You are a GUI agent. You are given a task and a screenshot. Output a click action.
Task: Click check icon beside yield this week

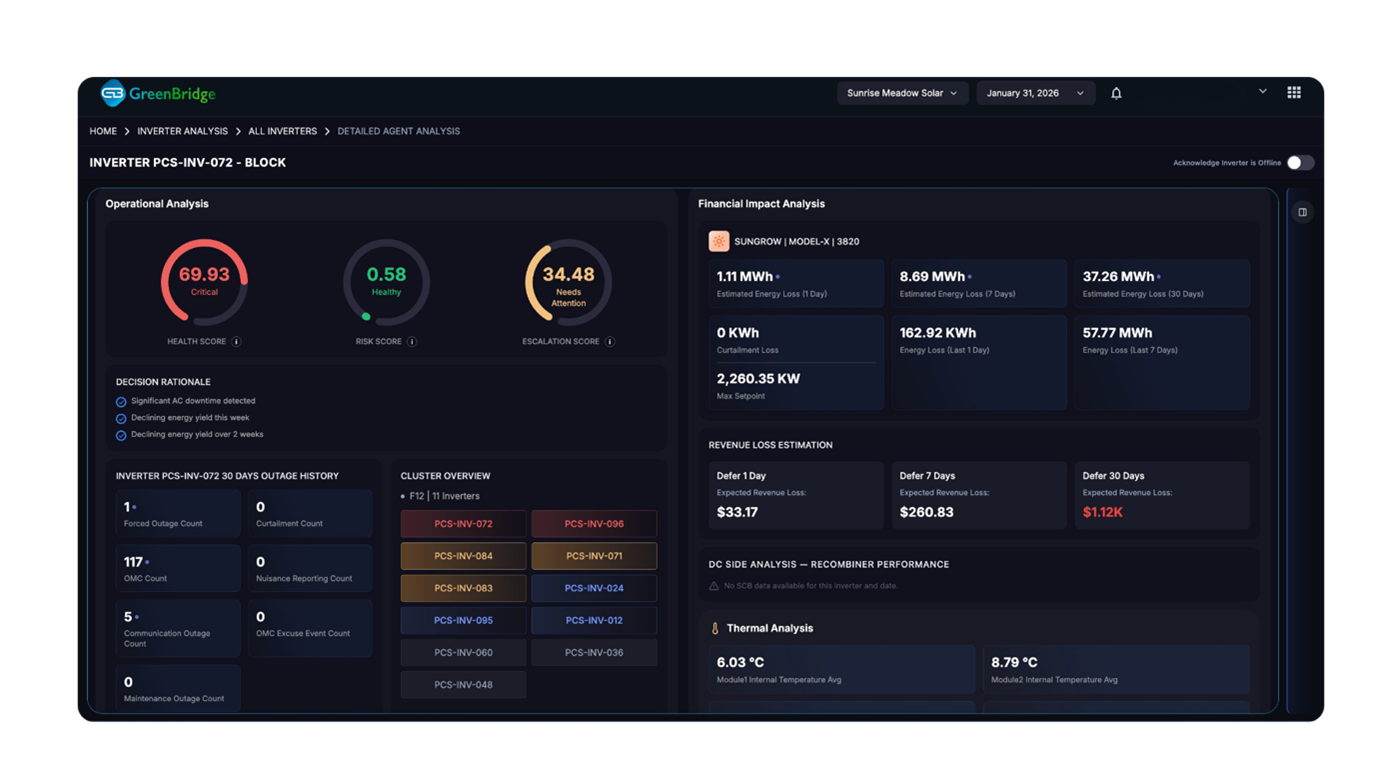(x=121, y=419)
